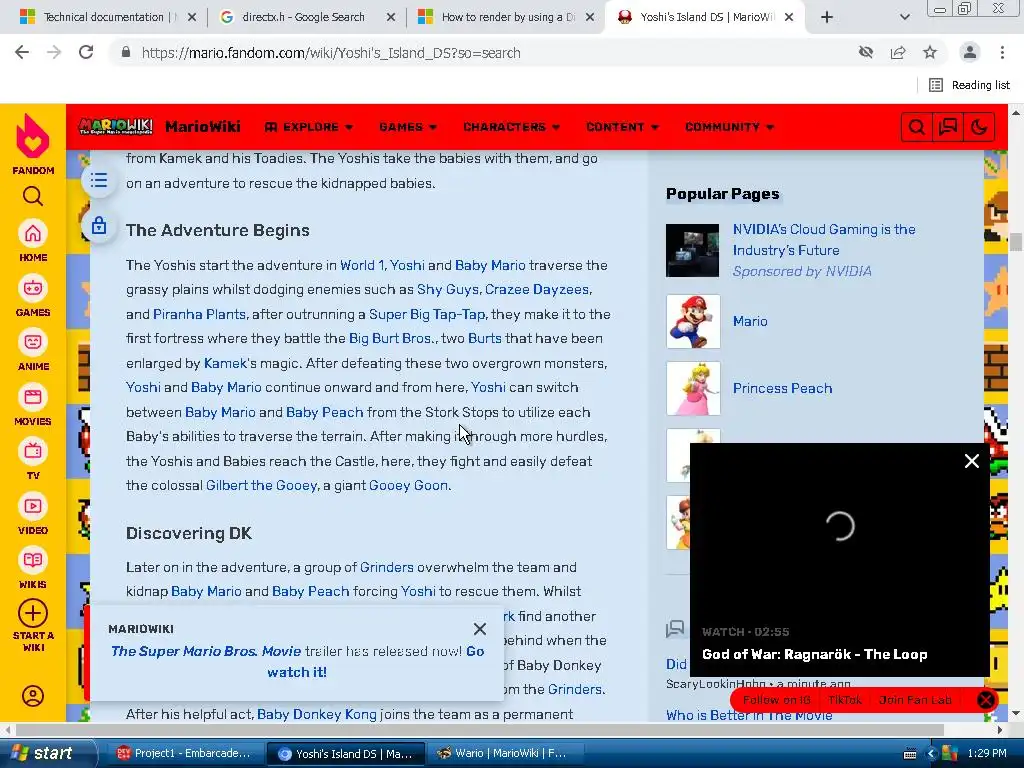Dismiss red social bar with X
Viewport: 1024px width, 768px height.
(x=985, y=700)
